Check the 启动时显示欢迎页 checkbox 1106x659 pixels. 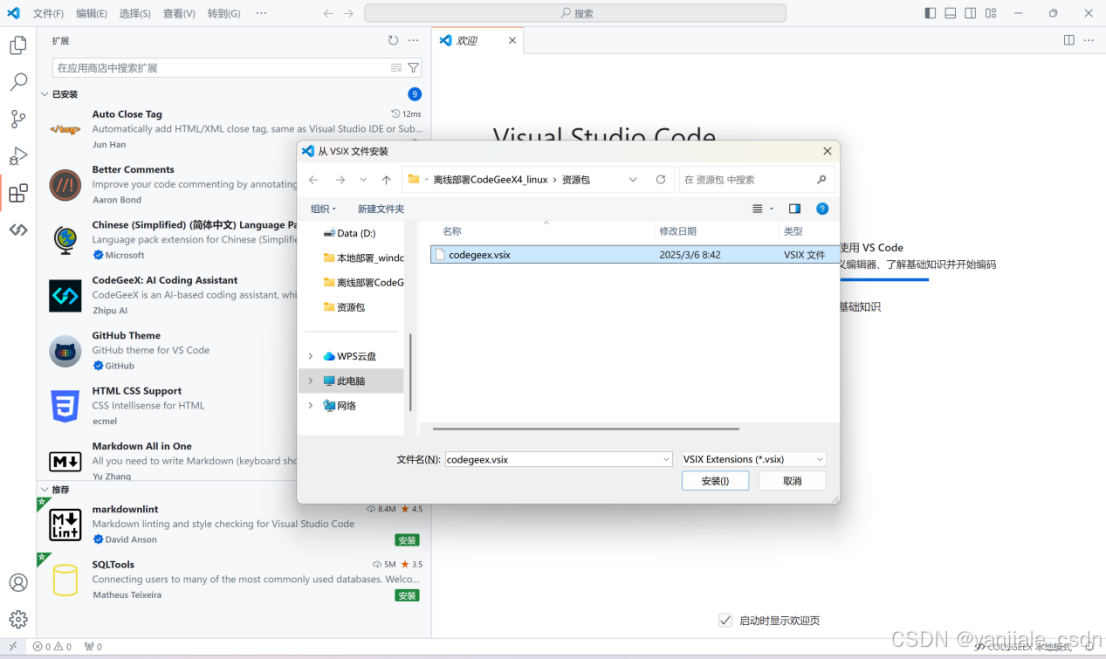point(725,620)
